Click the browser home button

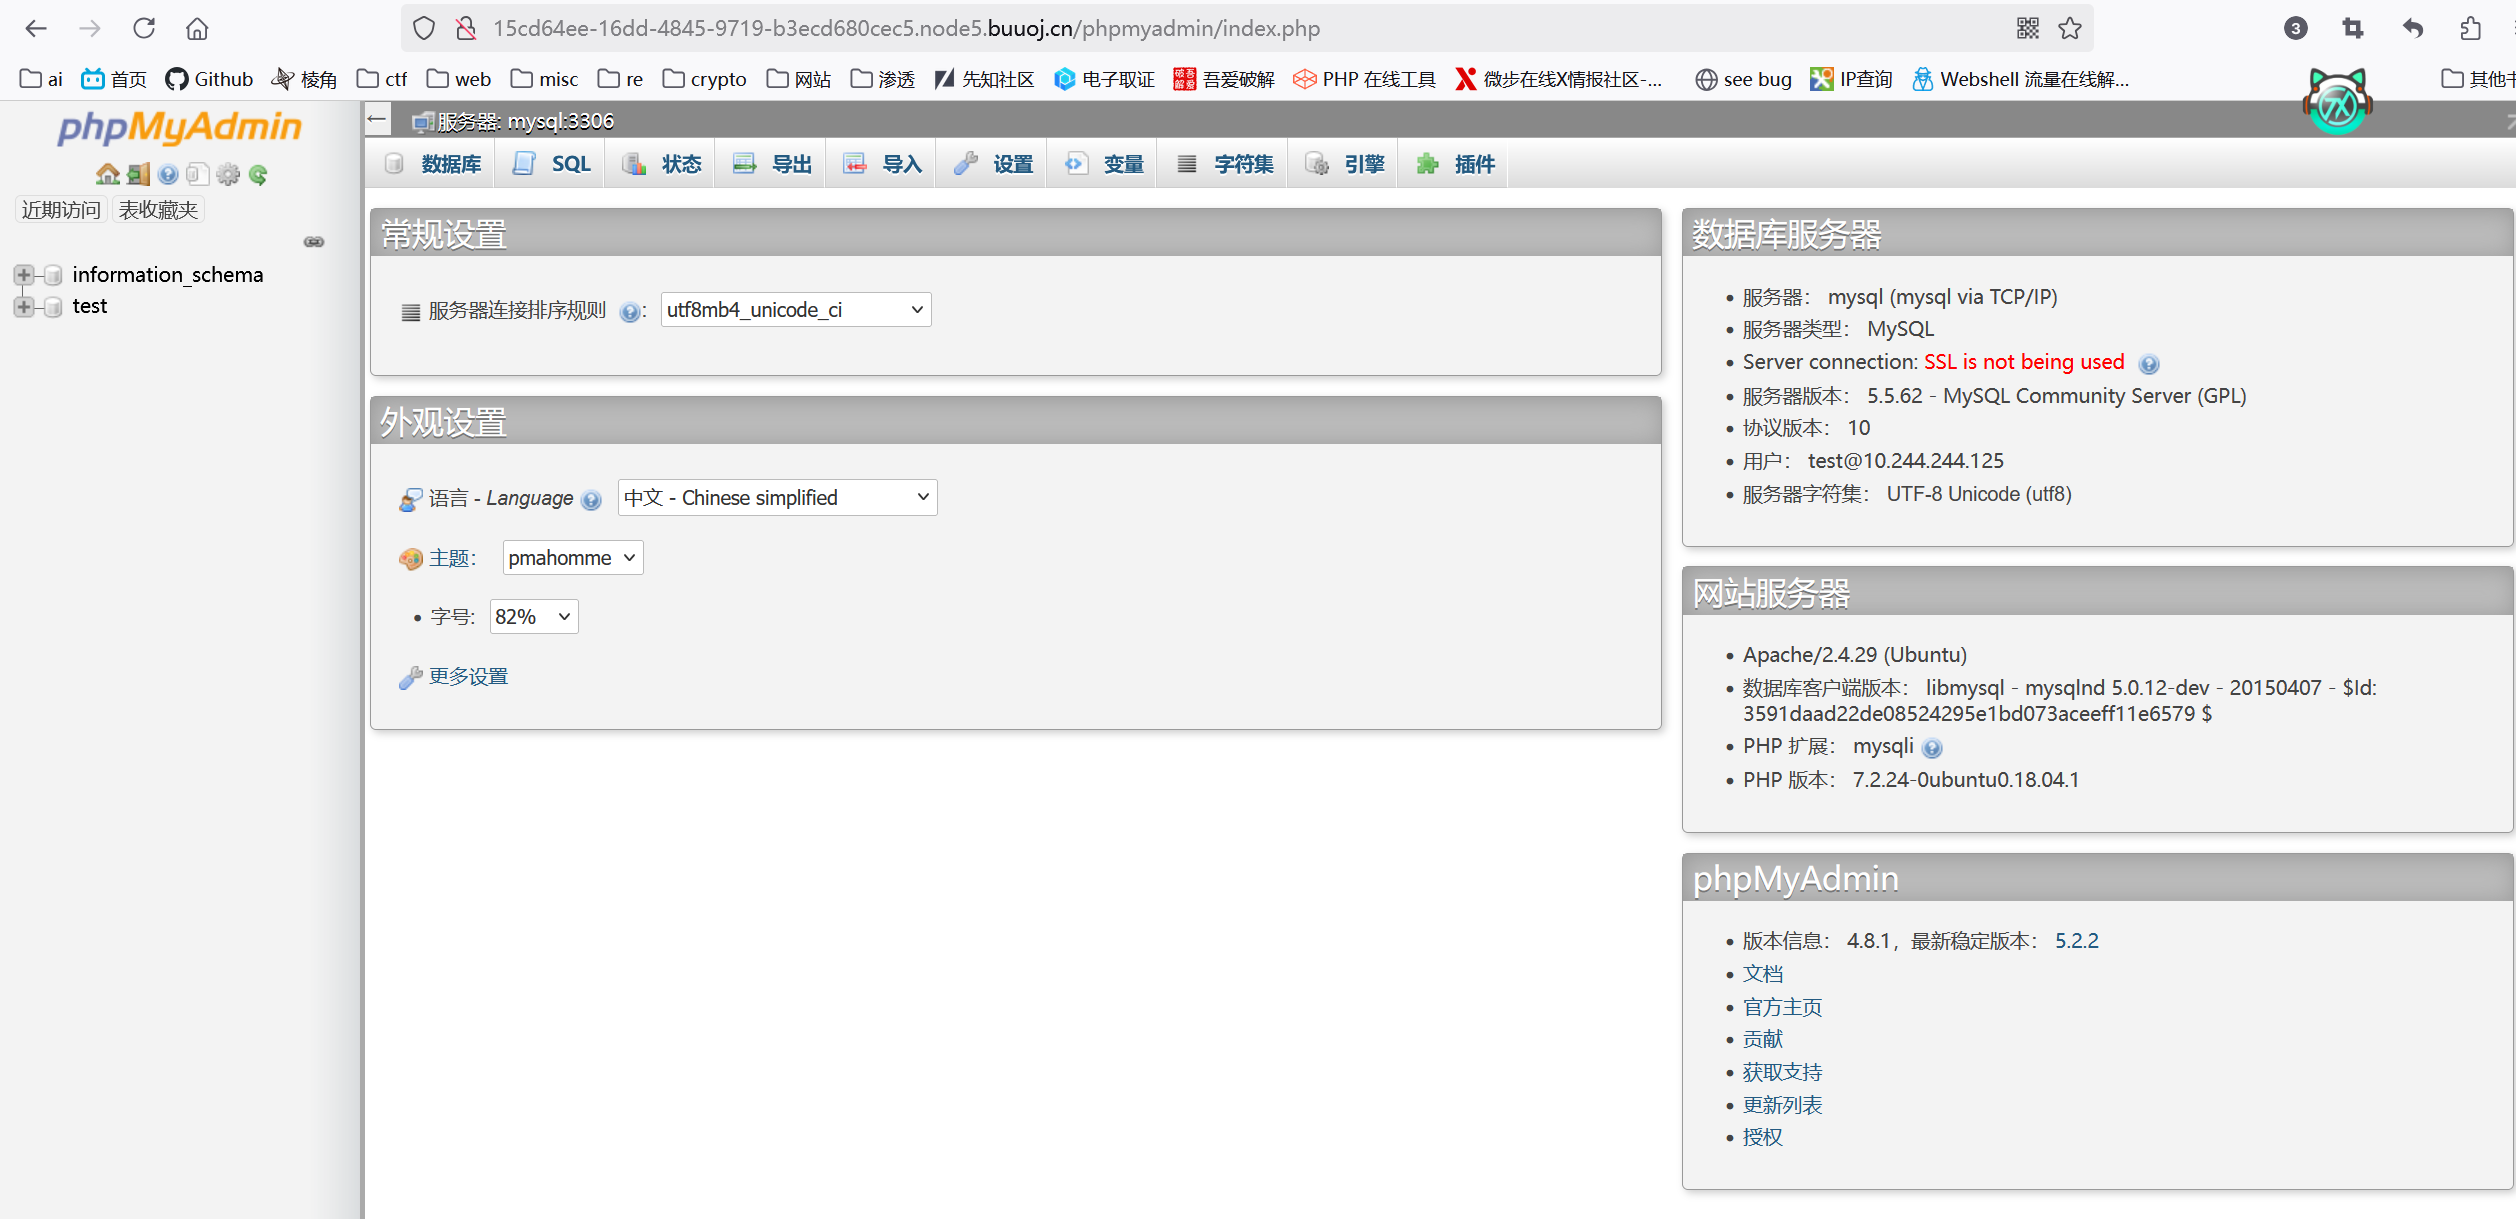pos(197,28)
